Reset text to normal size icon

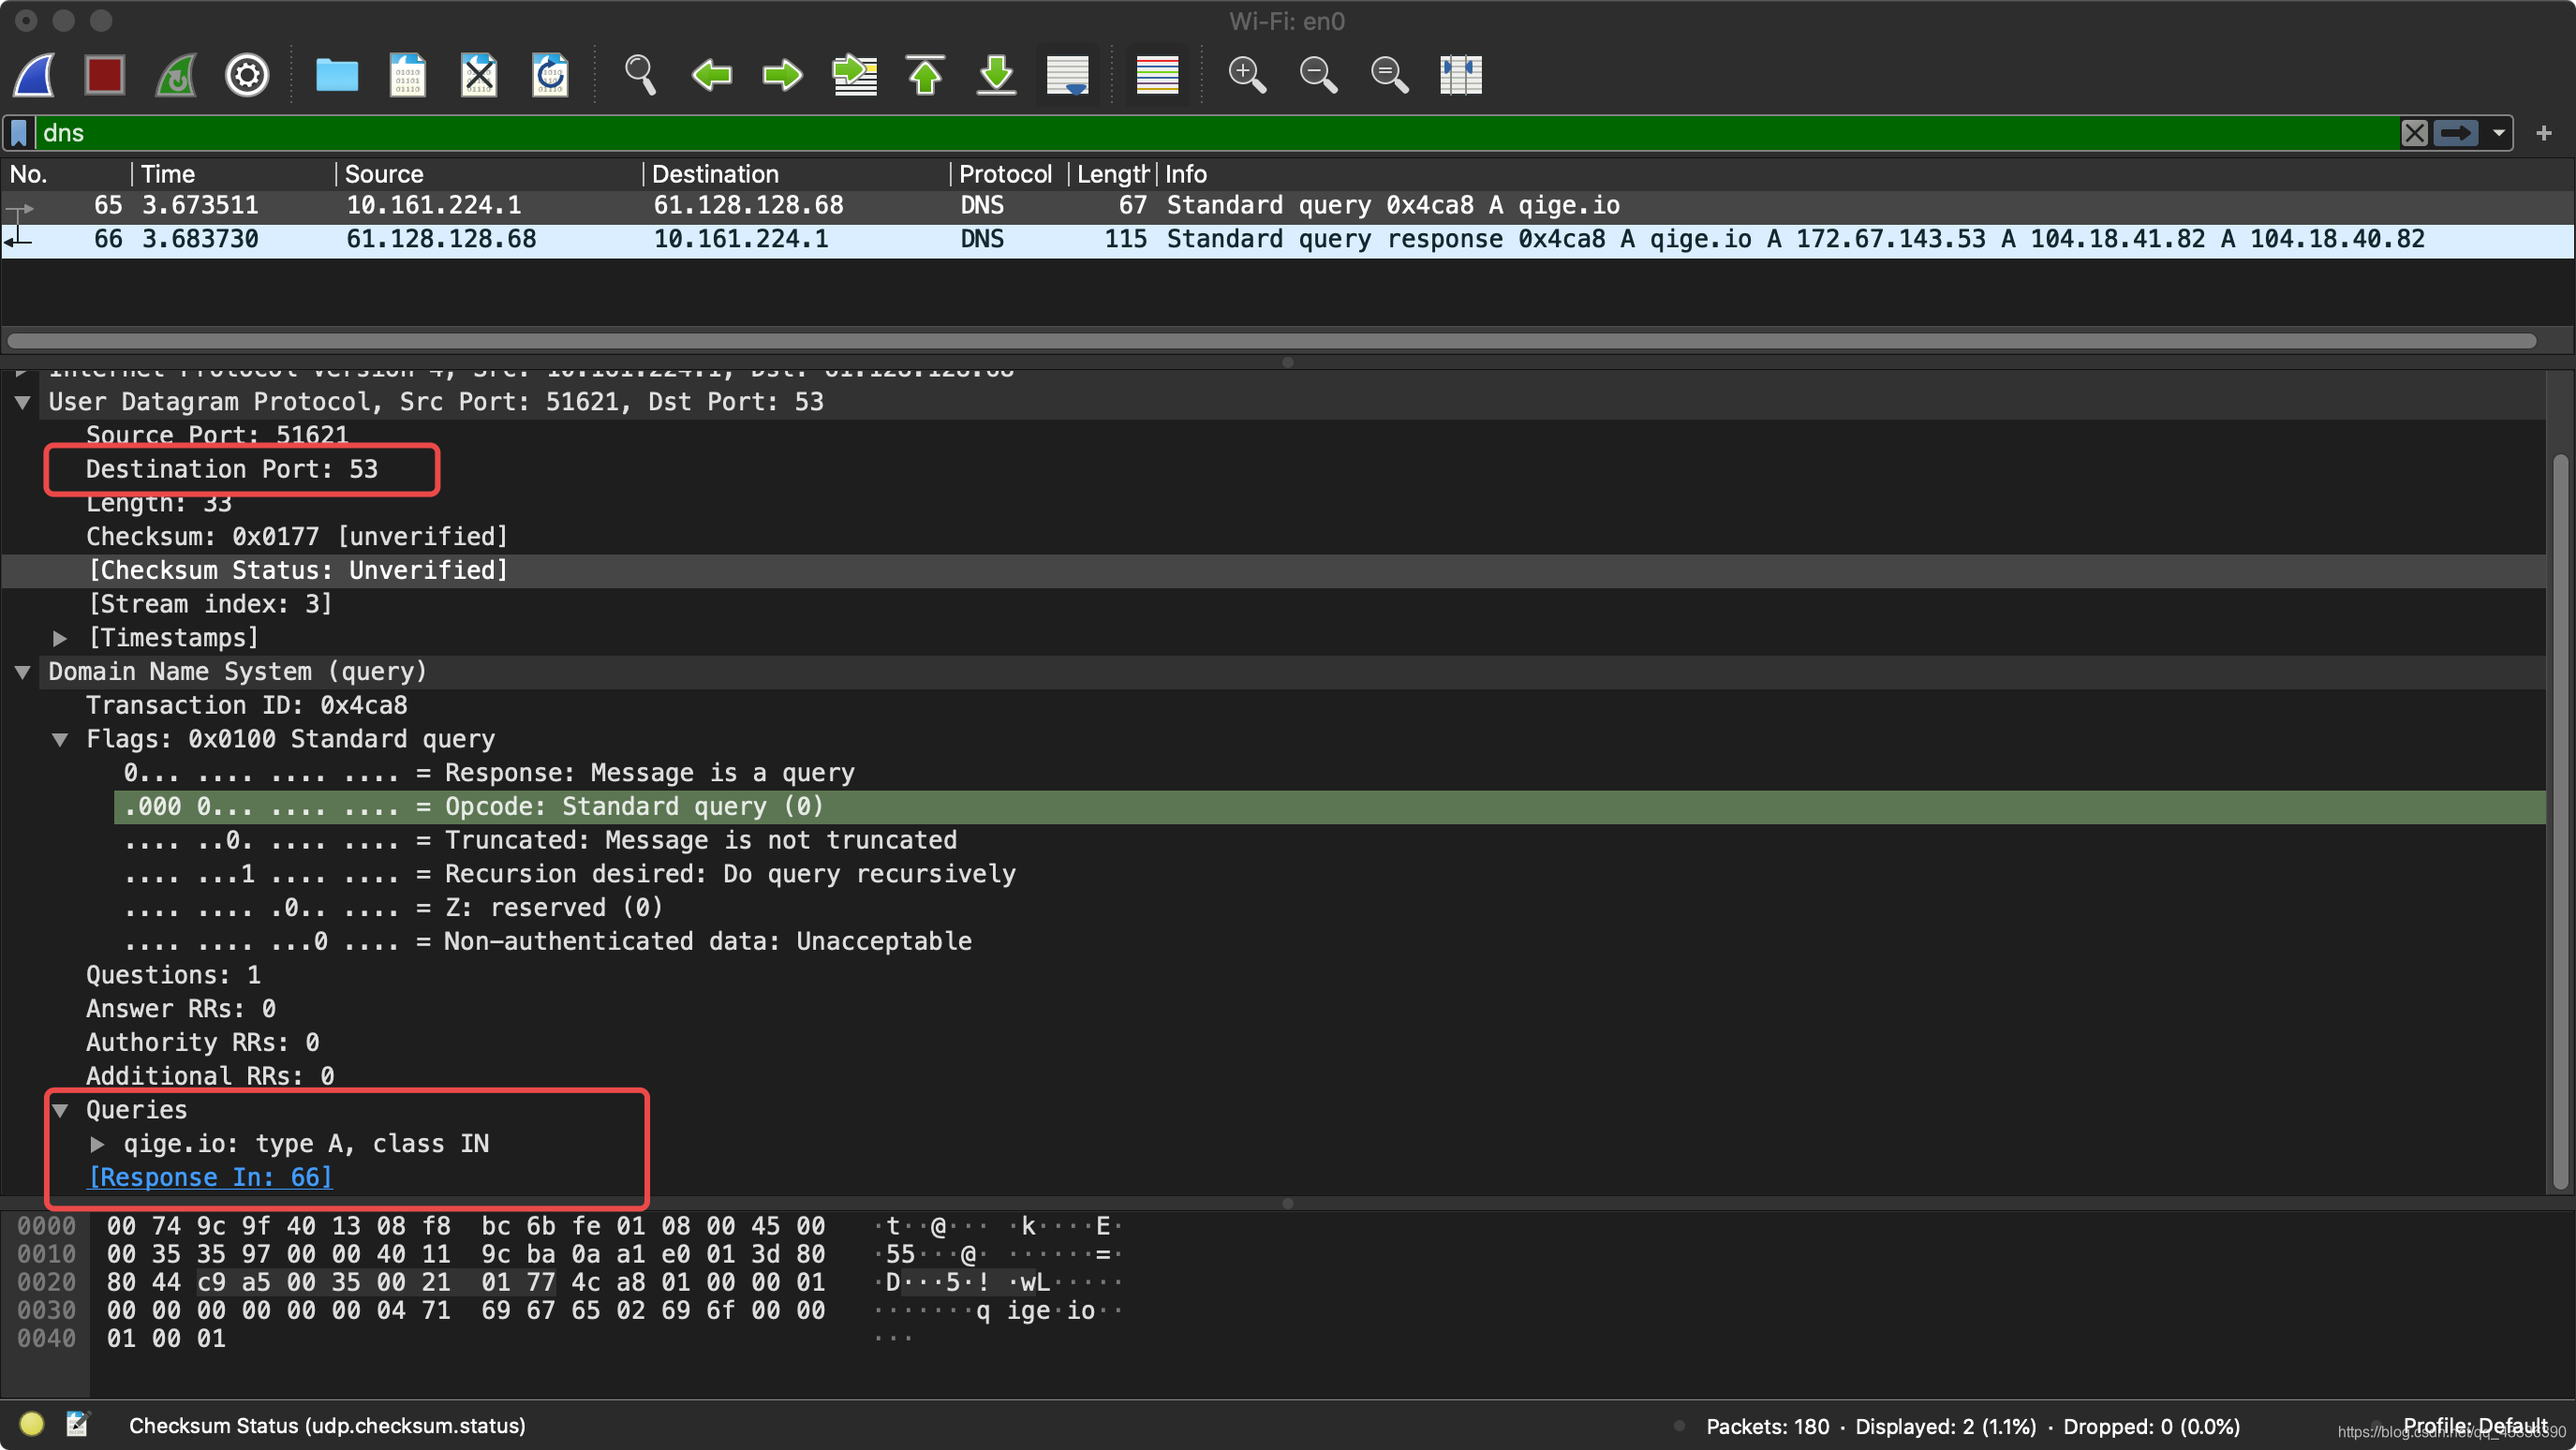click(x=1389, y=75)
